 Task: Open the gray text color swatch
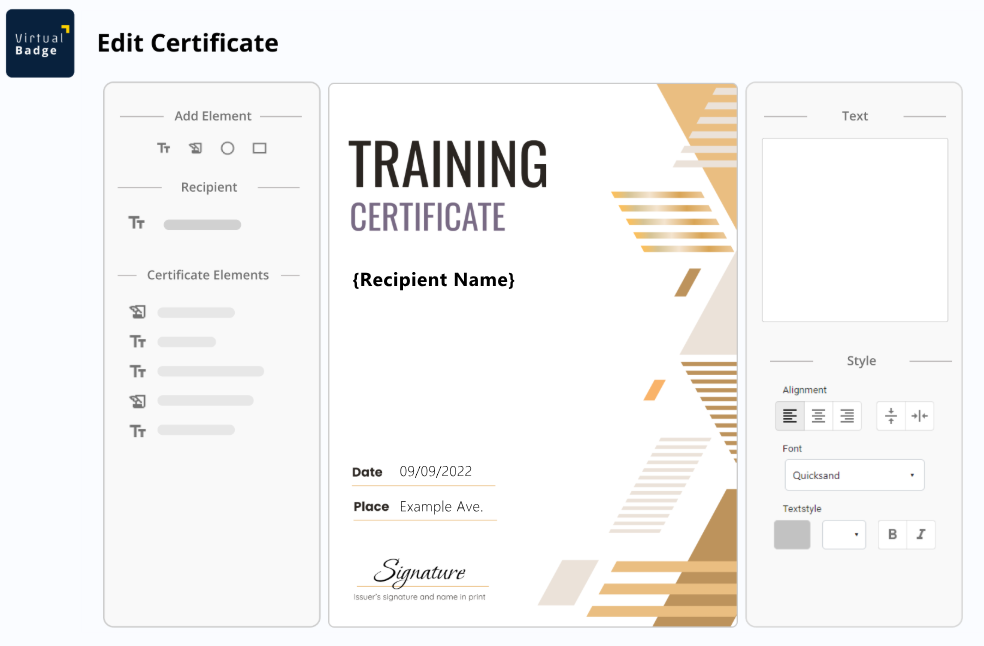tap(792, 535)
